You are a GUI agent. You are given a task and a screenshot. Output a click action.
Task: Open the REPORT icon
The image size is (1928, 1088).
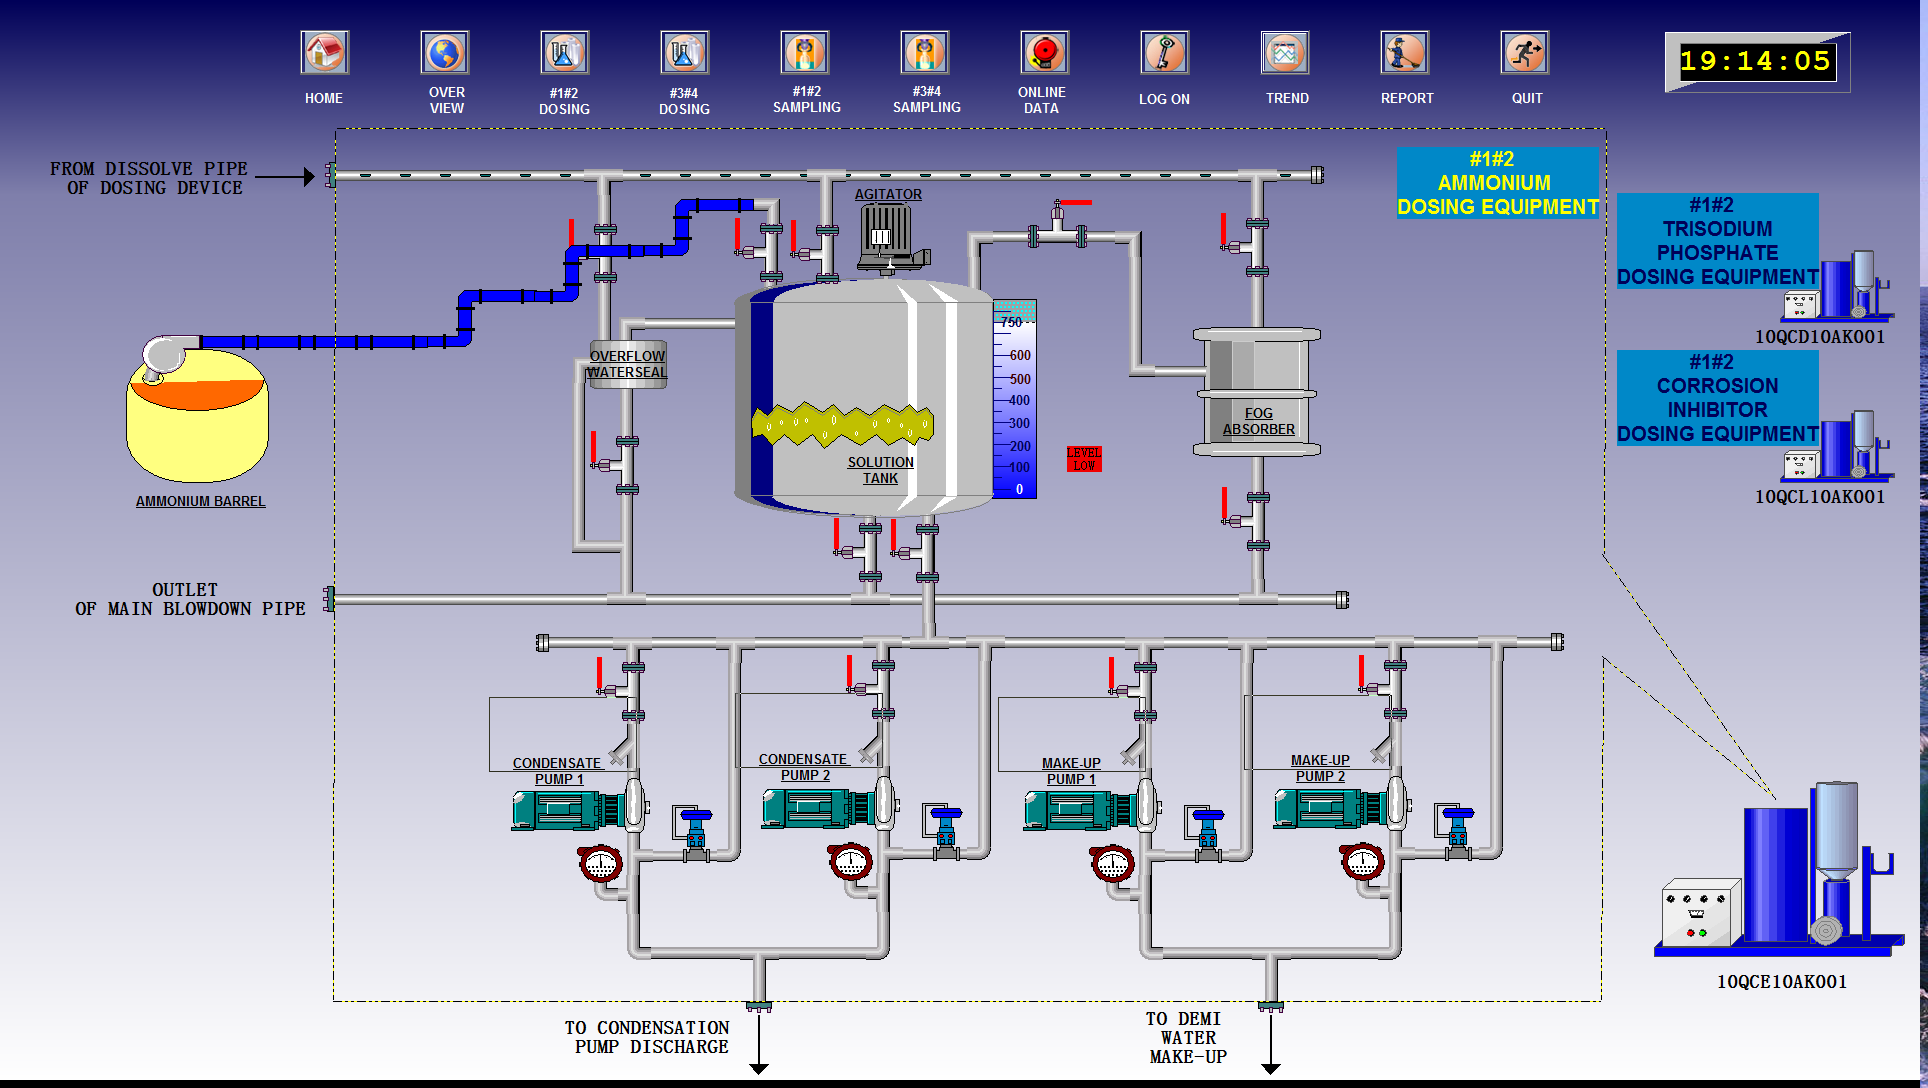(1405, 53)
